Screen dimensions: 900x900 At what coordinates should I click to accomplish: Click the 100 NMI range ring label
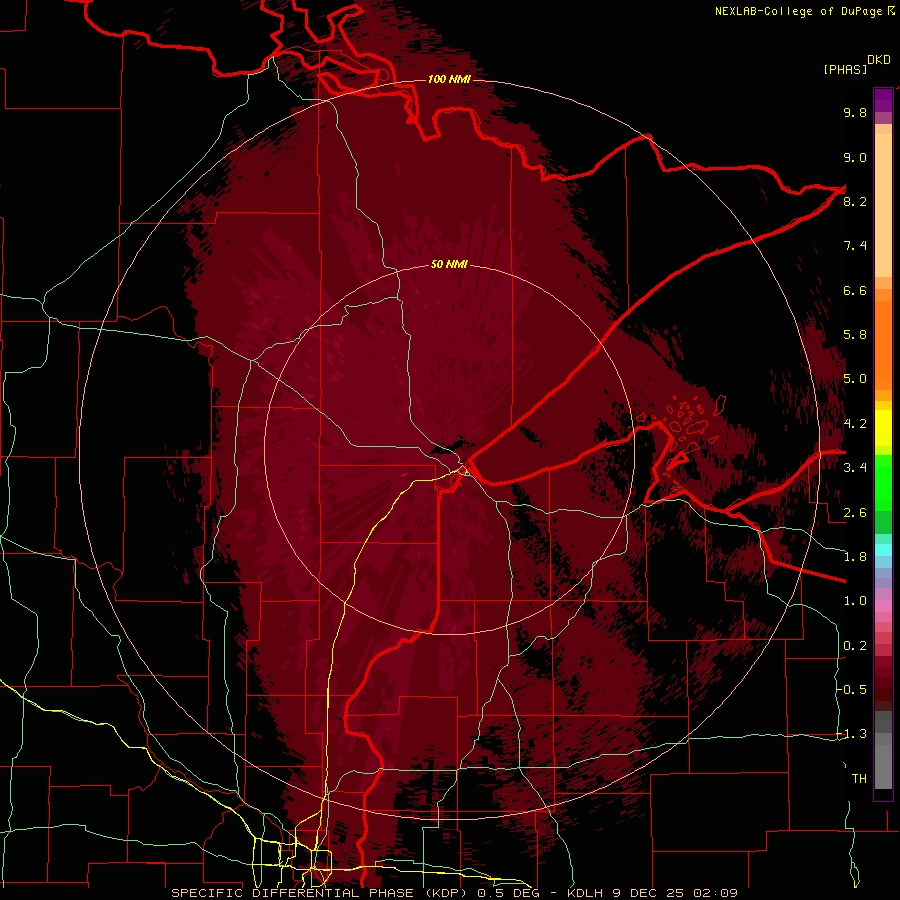tap(449, 79)
